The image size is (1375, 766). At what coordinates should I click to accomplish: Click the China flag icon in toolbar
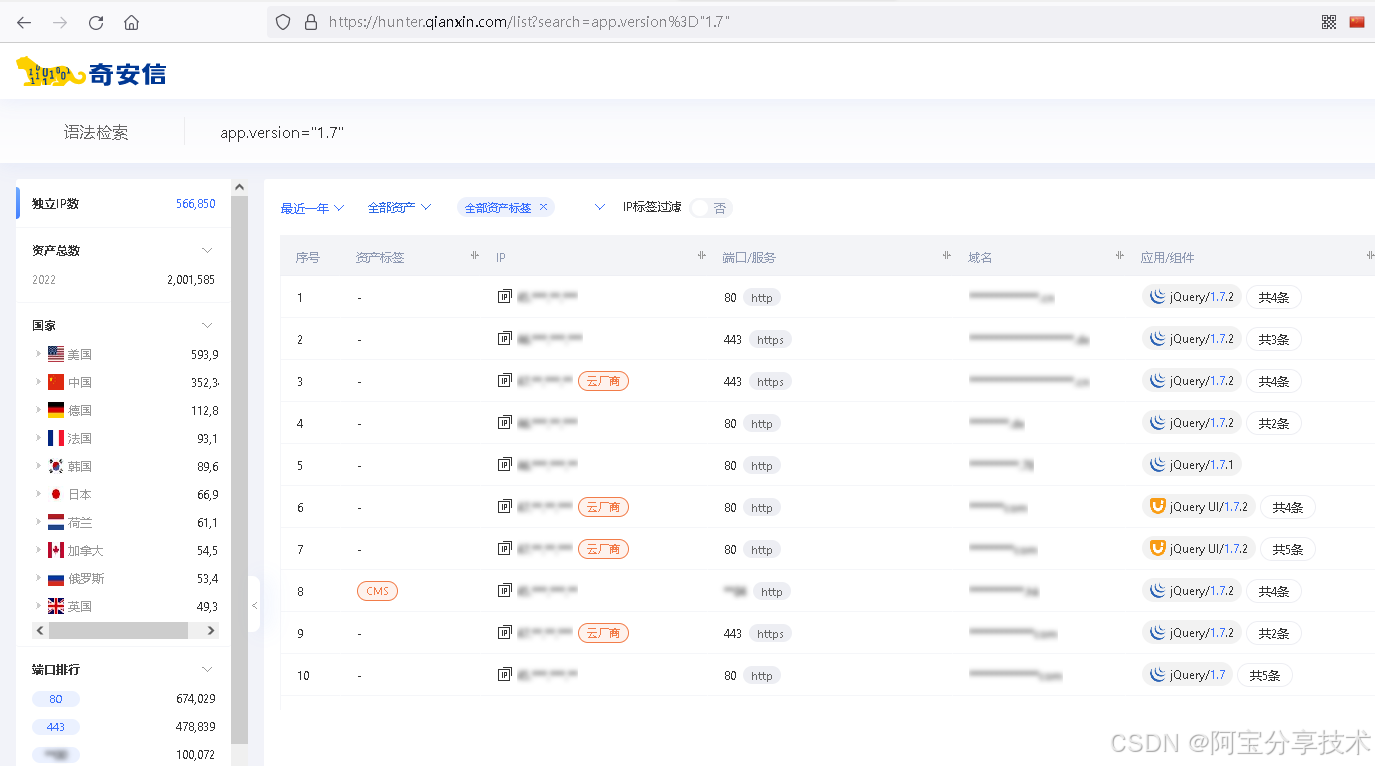coord(1357,22)
